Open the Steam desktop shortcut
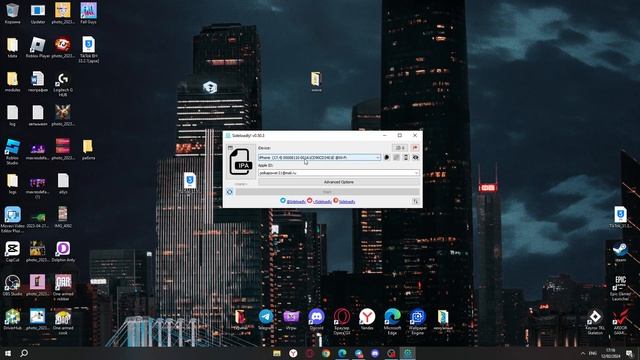The image size is (640, 360). click(620, 251)
